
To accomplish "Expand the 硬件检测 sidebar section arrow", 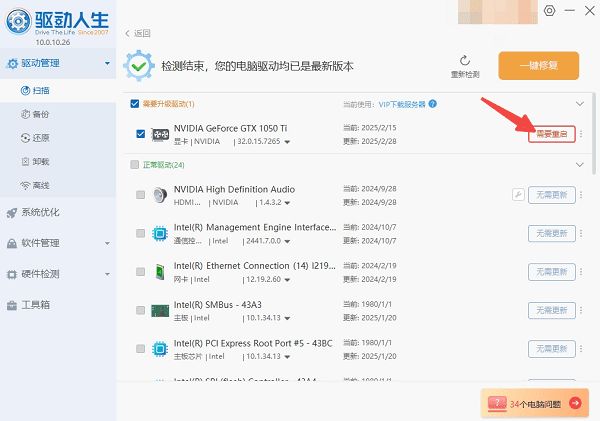I will pyautogui.click(x=108, y=274).
